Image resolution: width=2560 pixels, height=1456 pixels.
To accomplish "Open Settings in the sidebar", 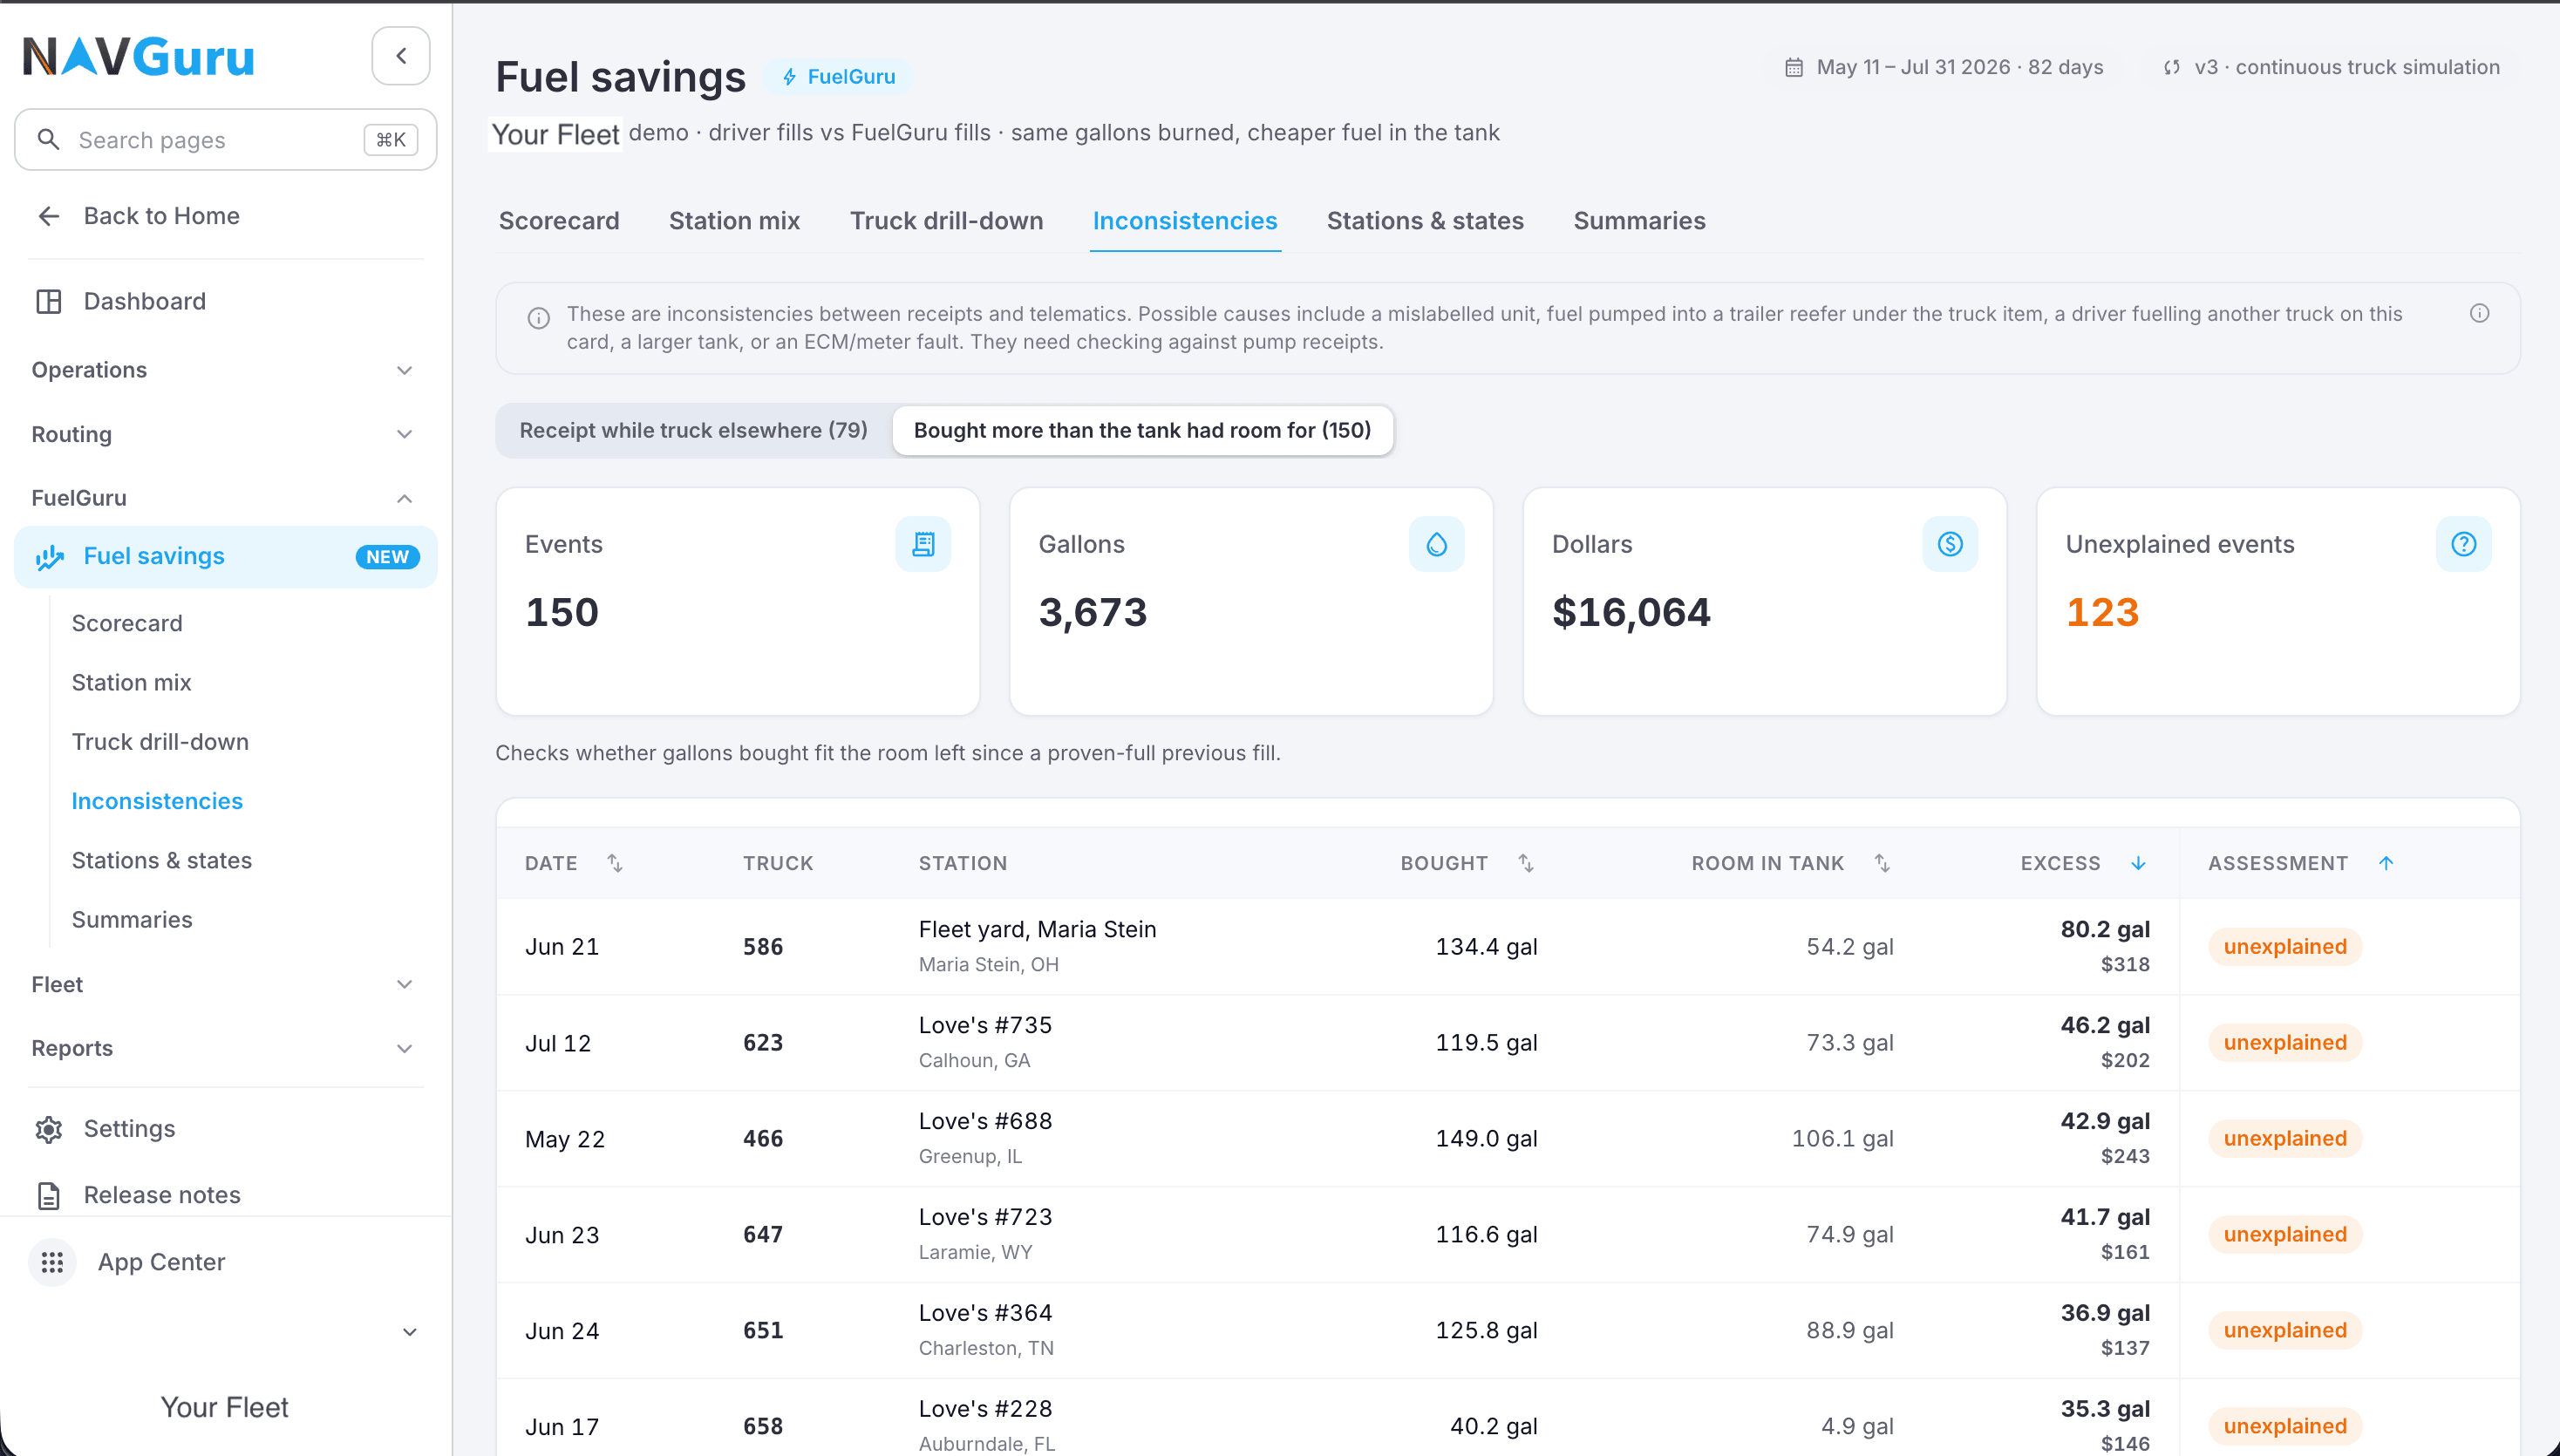I will [x=130, y=1129].
